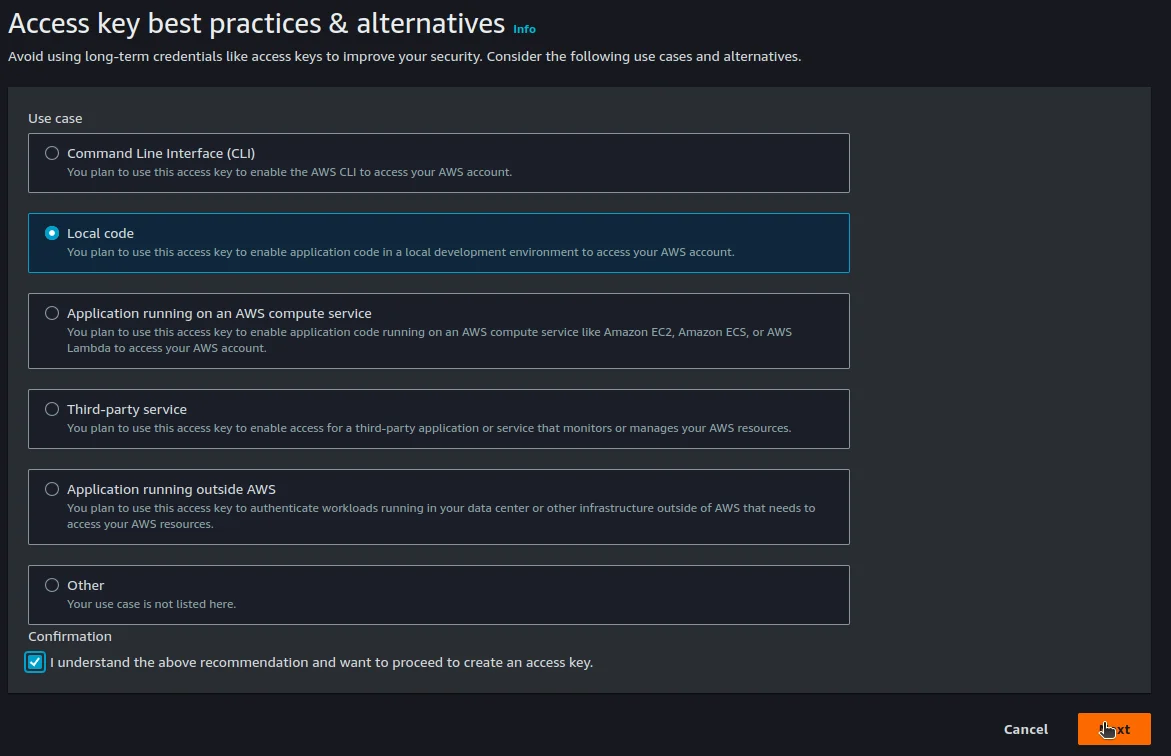Uncheck the confirmation checkbox for creating access key
The image size is (1171, 756).
[36, 662]
